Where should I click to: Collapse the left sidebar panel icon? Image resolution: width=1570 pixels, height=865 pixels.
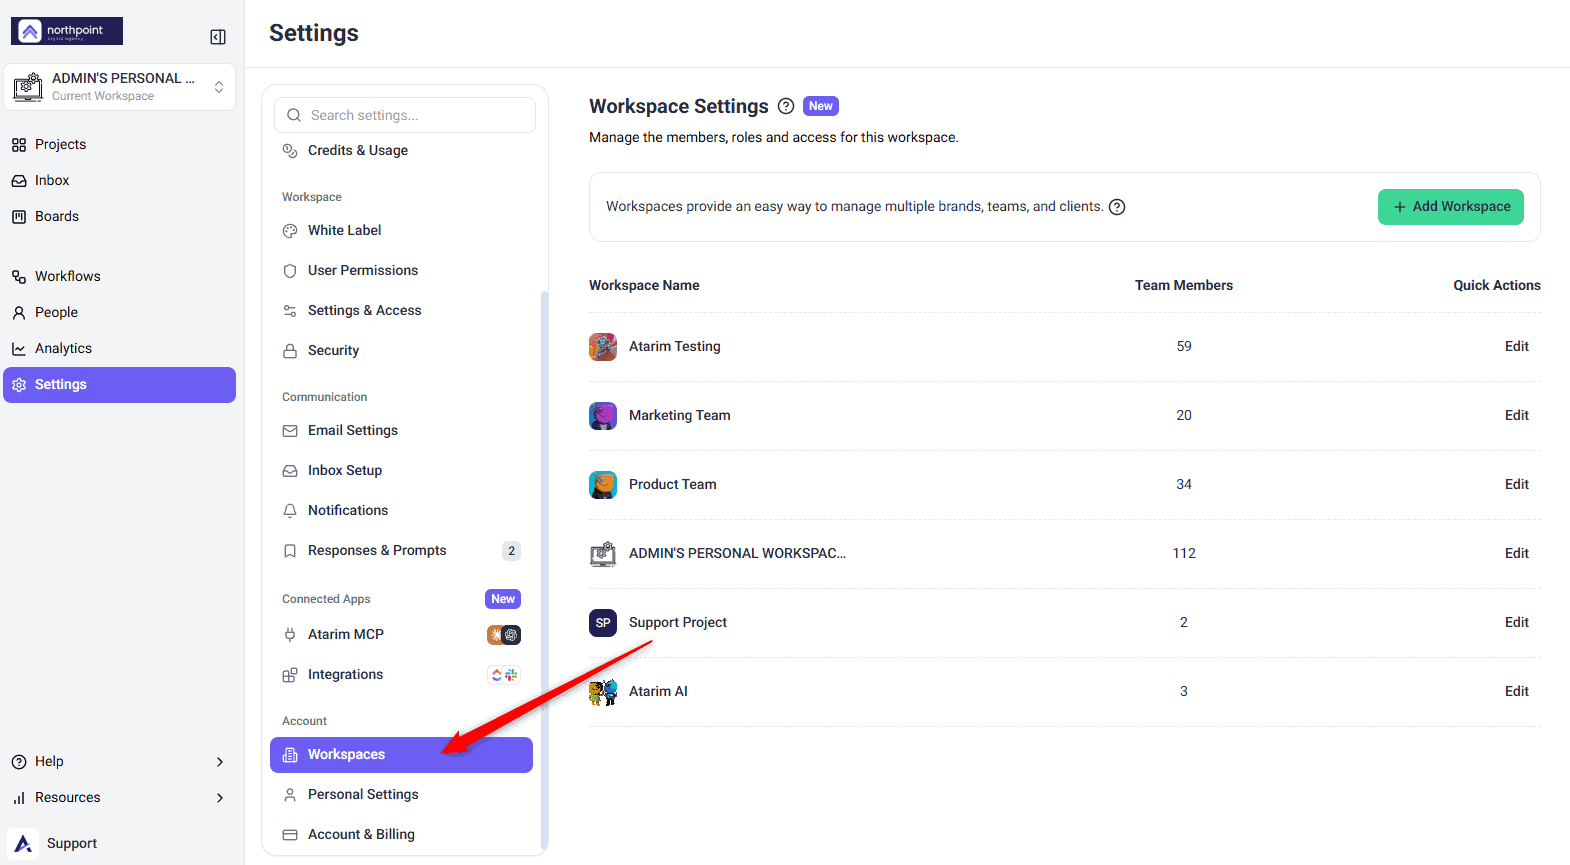218,37
